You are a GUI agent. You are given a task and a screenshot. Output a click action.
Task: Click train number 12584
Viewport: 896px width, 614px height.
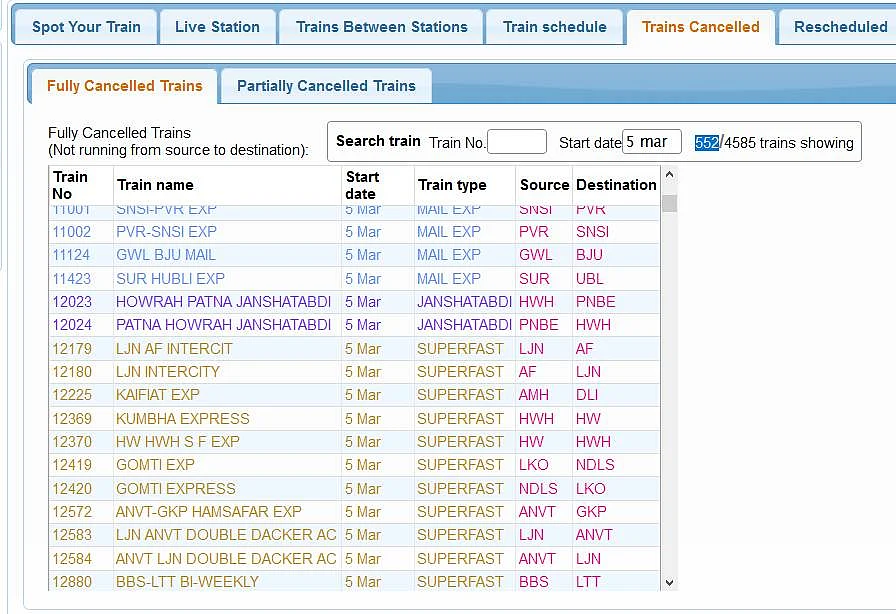(x=71, y=559)
